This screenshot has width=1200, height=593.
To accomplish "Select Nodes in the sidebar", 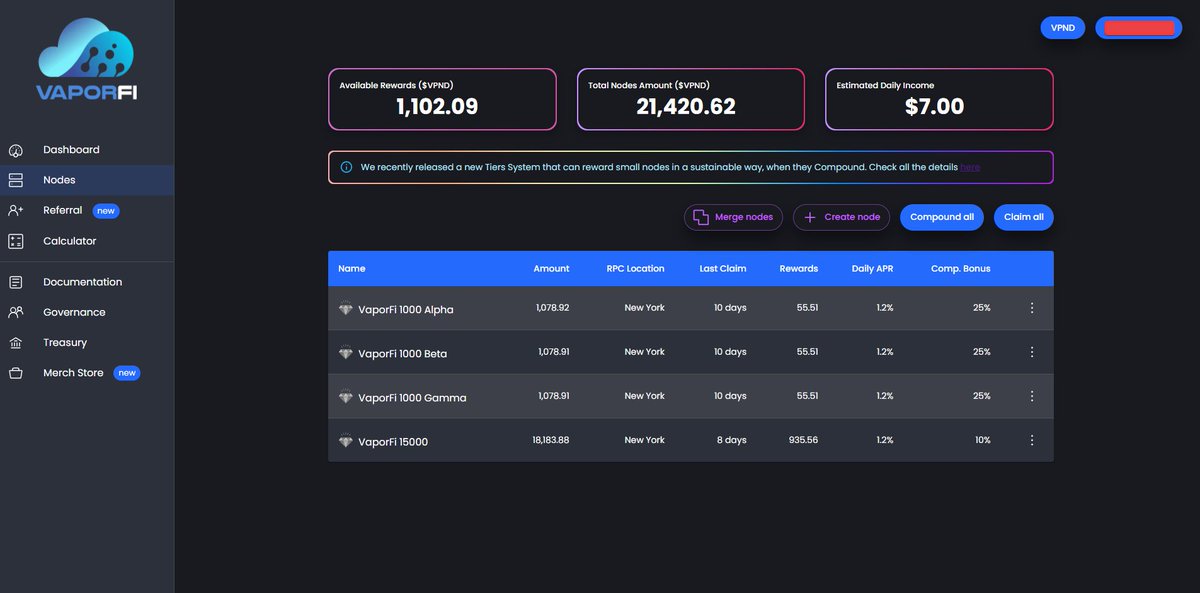I will (x=87, y=180).
